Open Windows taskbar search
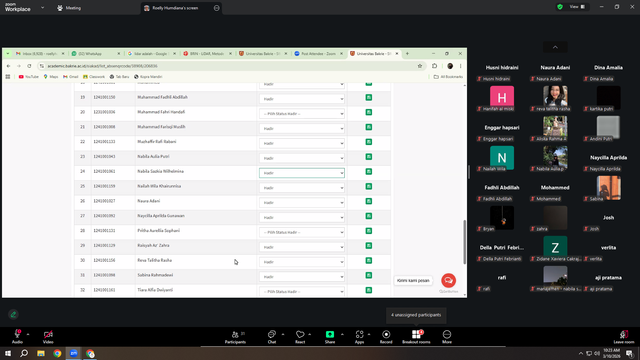640x360 pixels. pyautogui.click(x=24, y=353)
